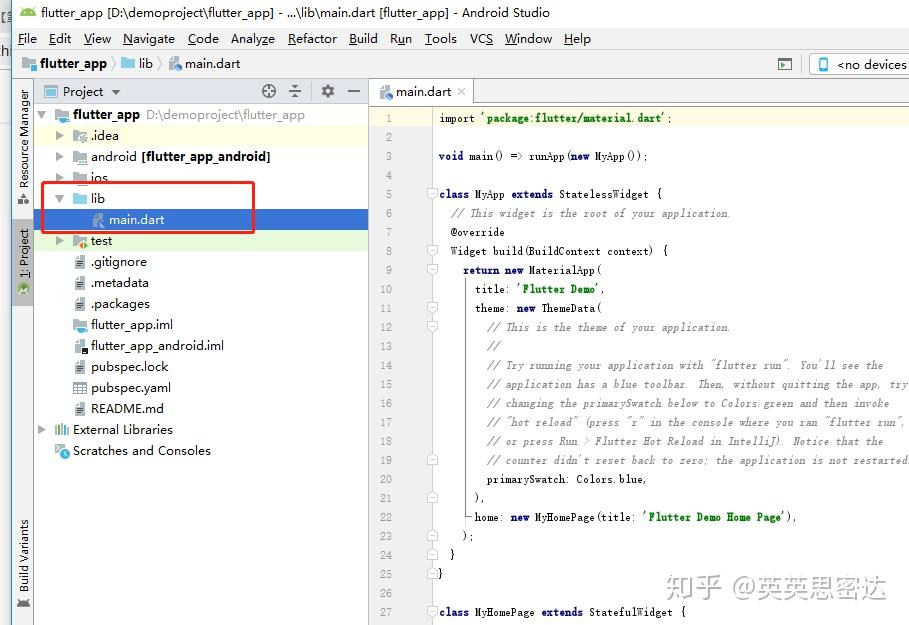Hide the Project panel with minus icon

354,91
